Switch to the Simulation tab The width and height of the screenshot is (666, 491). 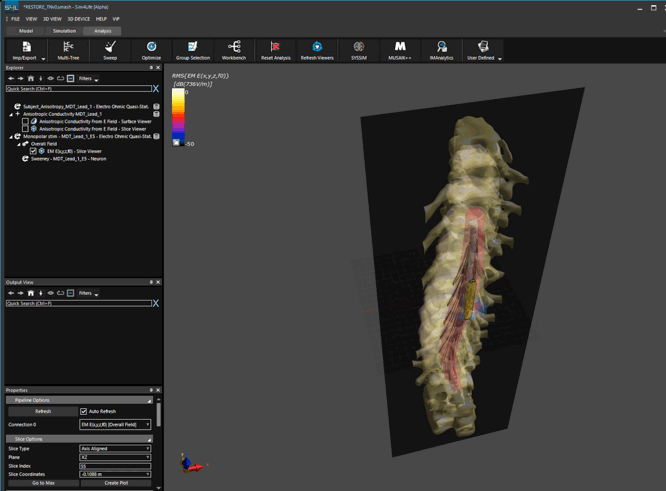(x=64, y=31)
